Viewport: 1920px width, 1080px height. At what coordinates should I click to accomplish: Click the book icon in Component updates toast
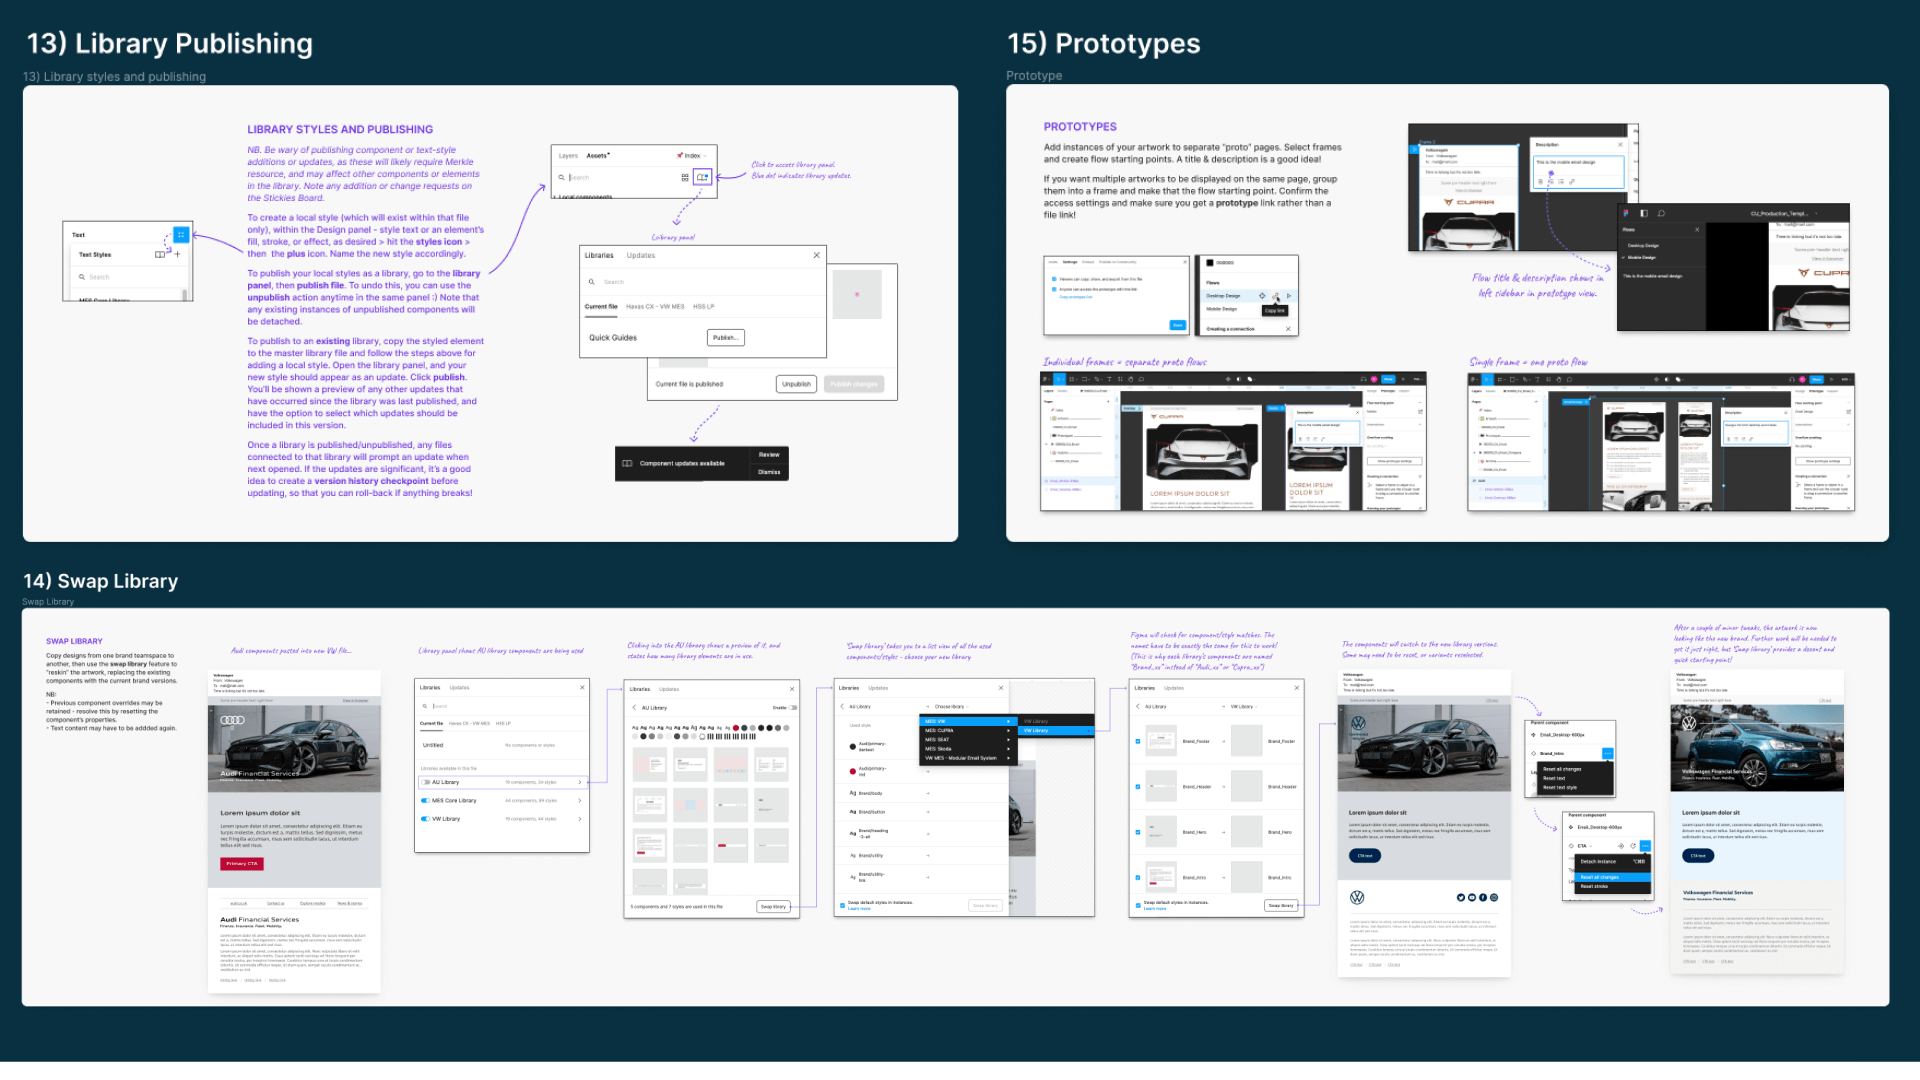click(627, 463)
